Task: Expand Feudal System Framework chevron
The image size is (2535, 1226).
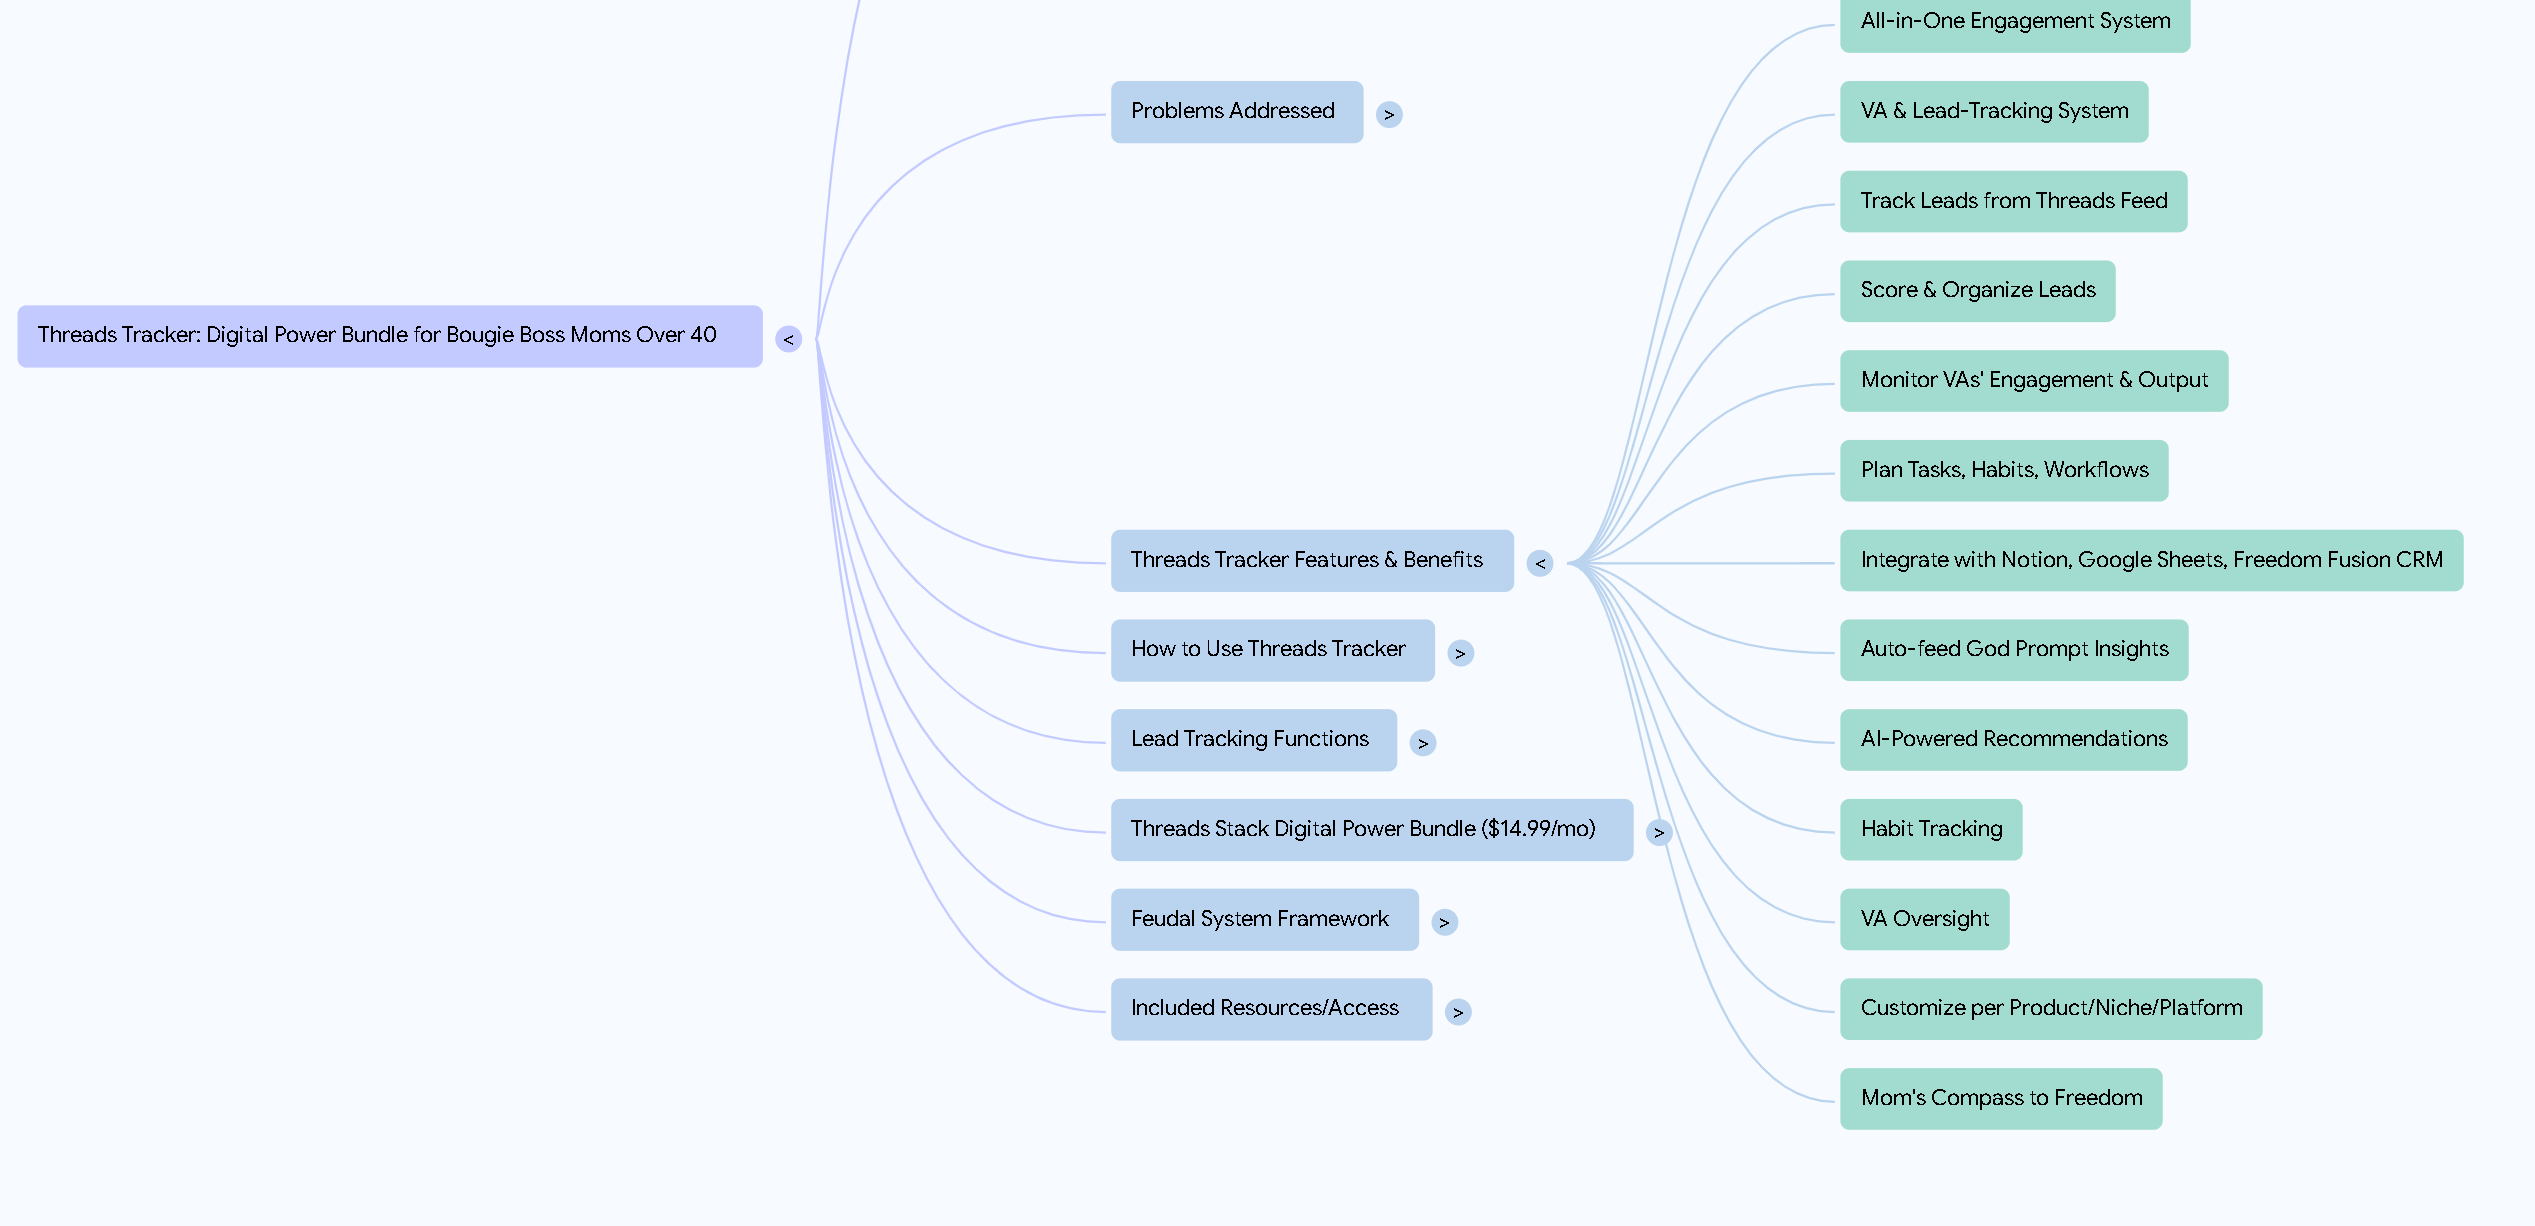Action: (x=1444, y=922)
